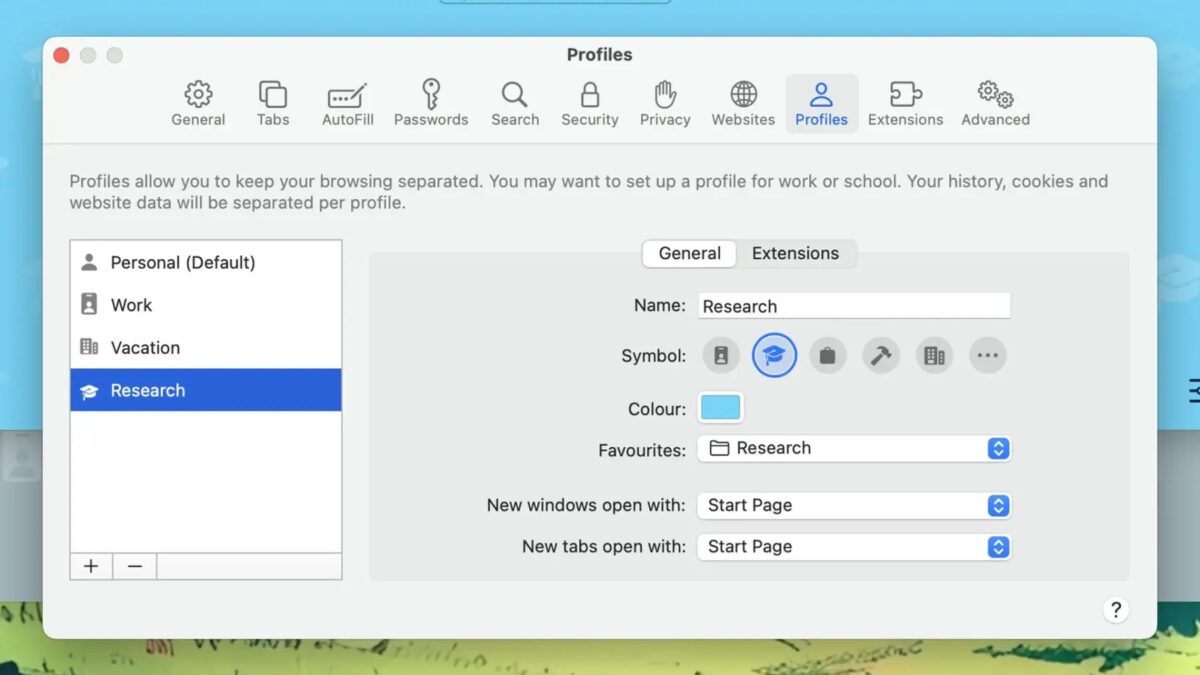Click the profile Name text field
Viewport: 1200px width, 675px height.
pos(854,307)
